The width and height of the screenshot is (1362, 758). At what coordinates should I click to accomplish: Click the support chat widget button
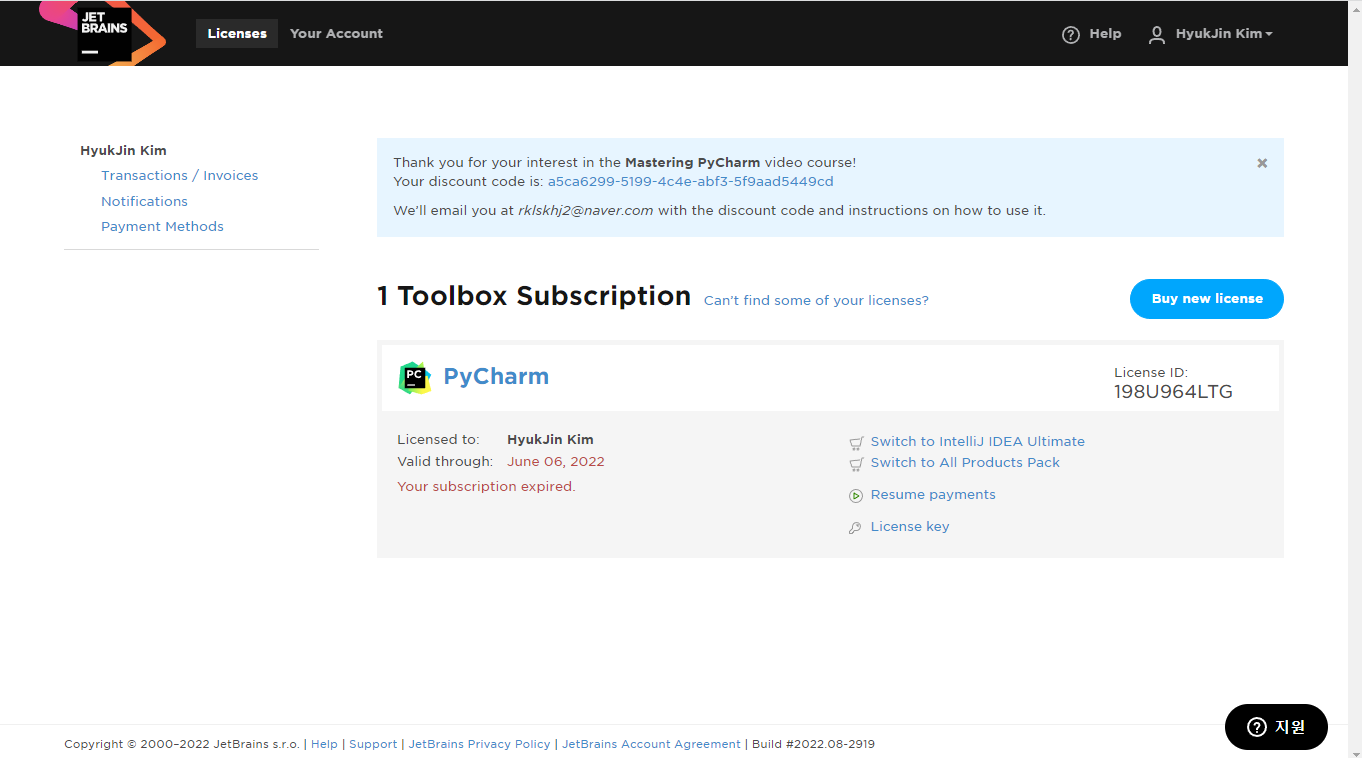point(1276,727)
